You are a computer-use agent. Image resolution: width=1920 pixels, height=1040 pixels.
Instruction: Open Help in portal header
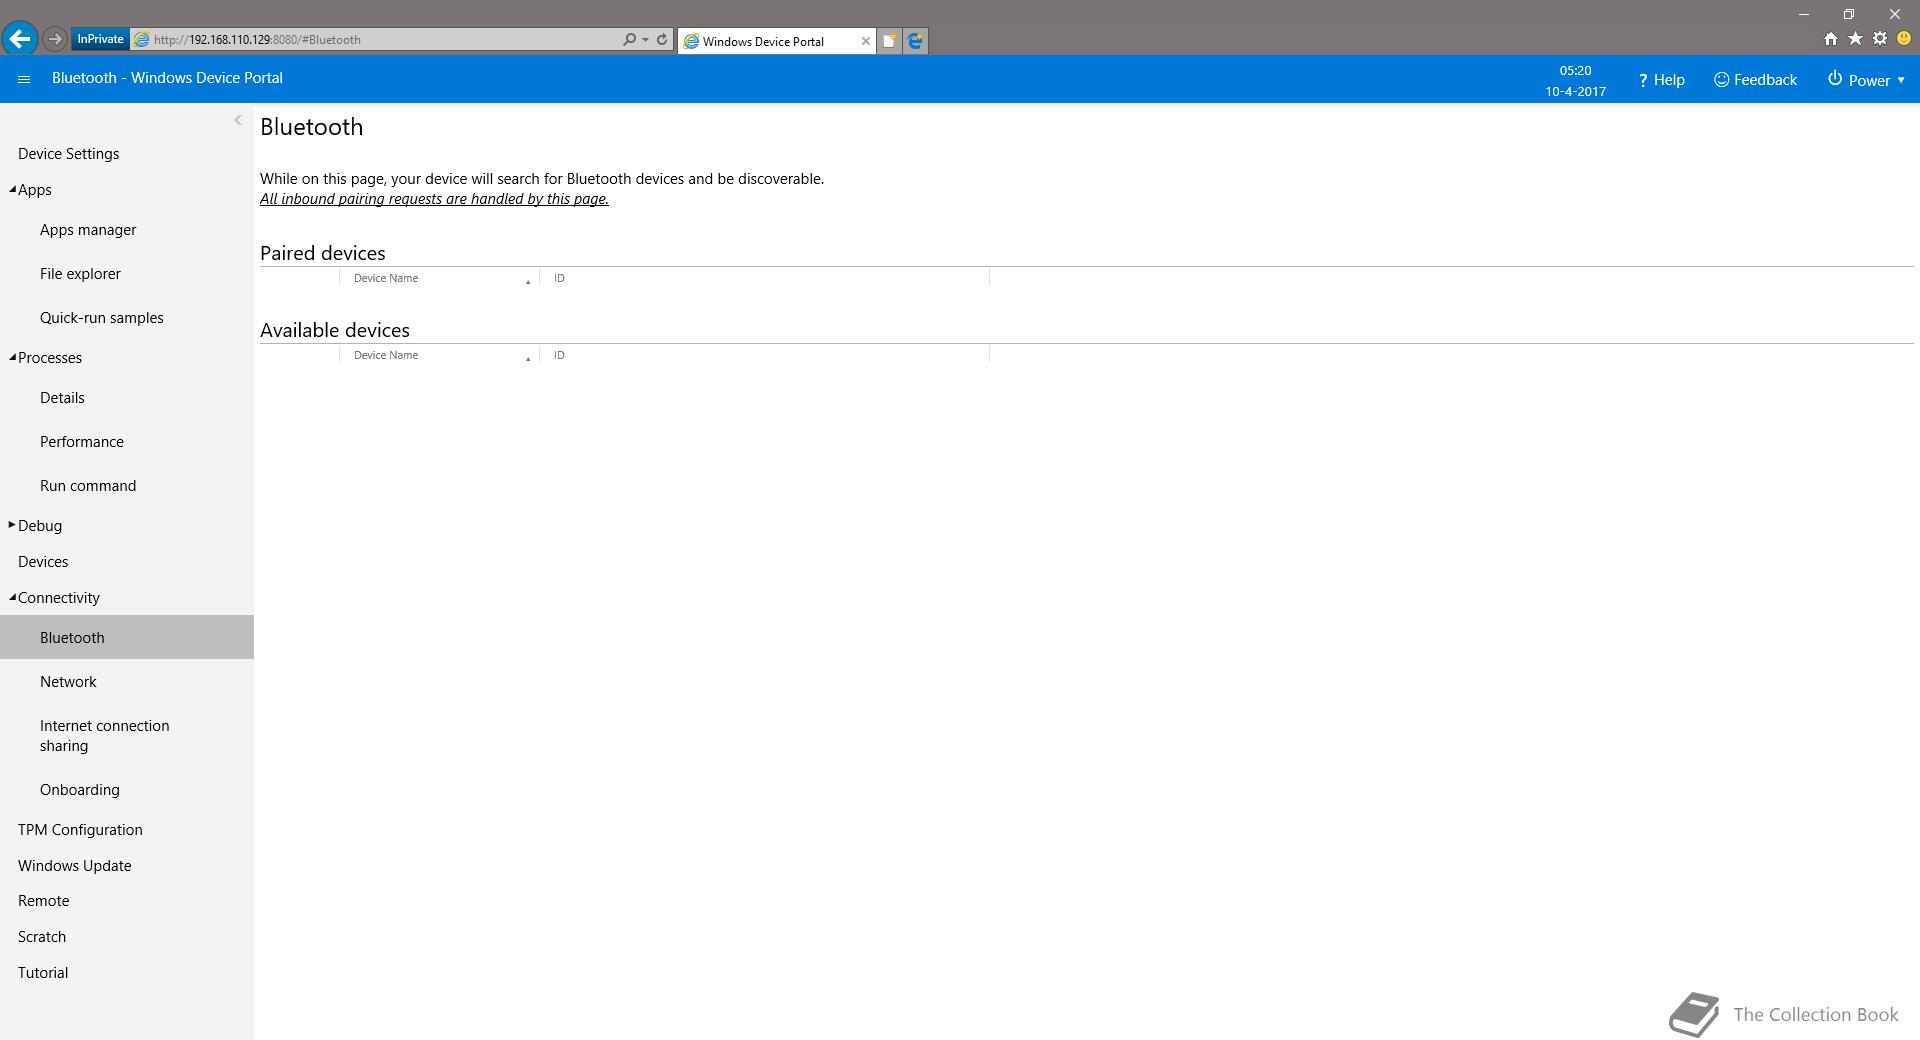click(1661, 80)
